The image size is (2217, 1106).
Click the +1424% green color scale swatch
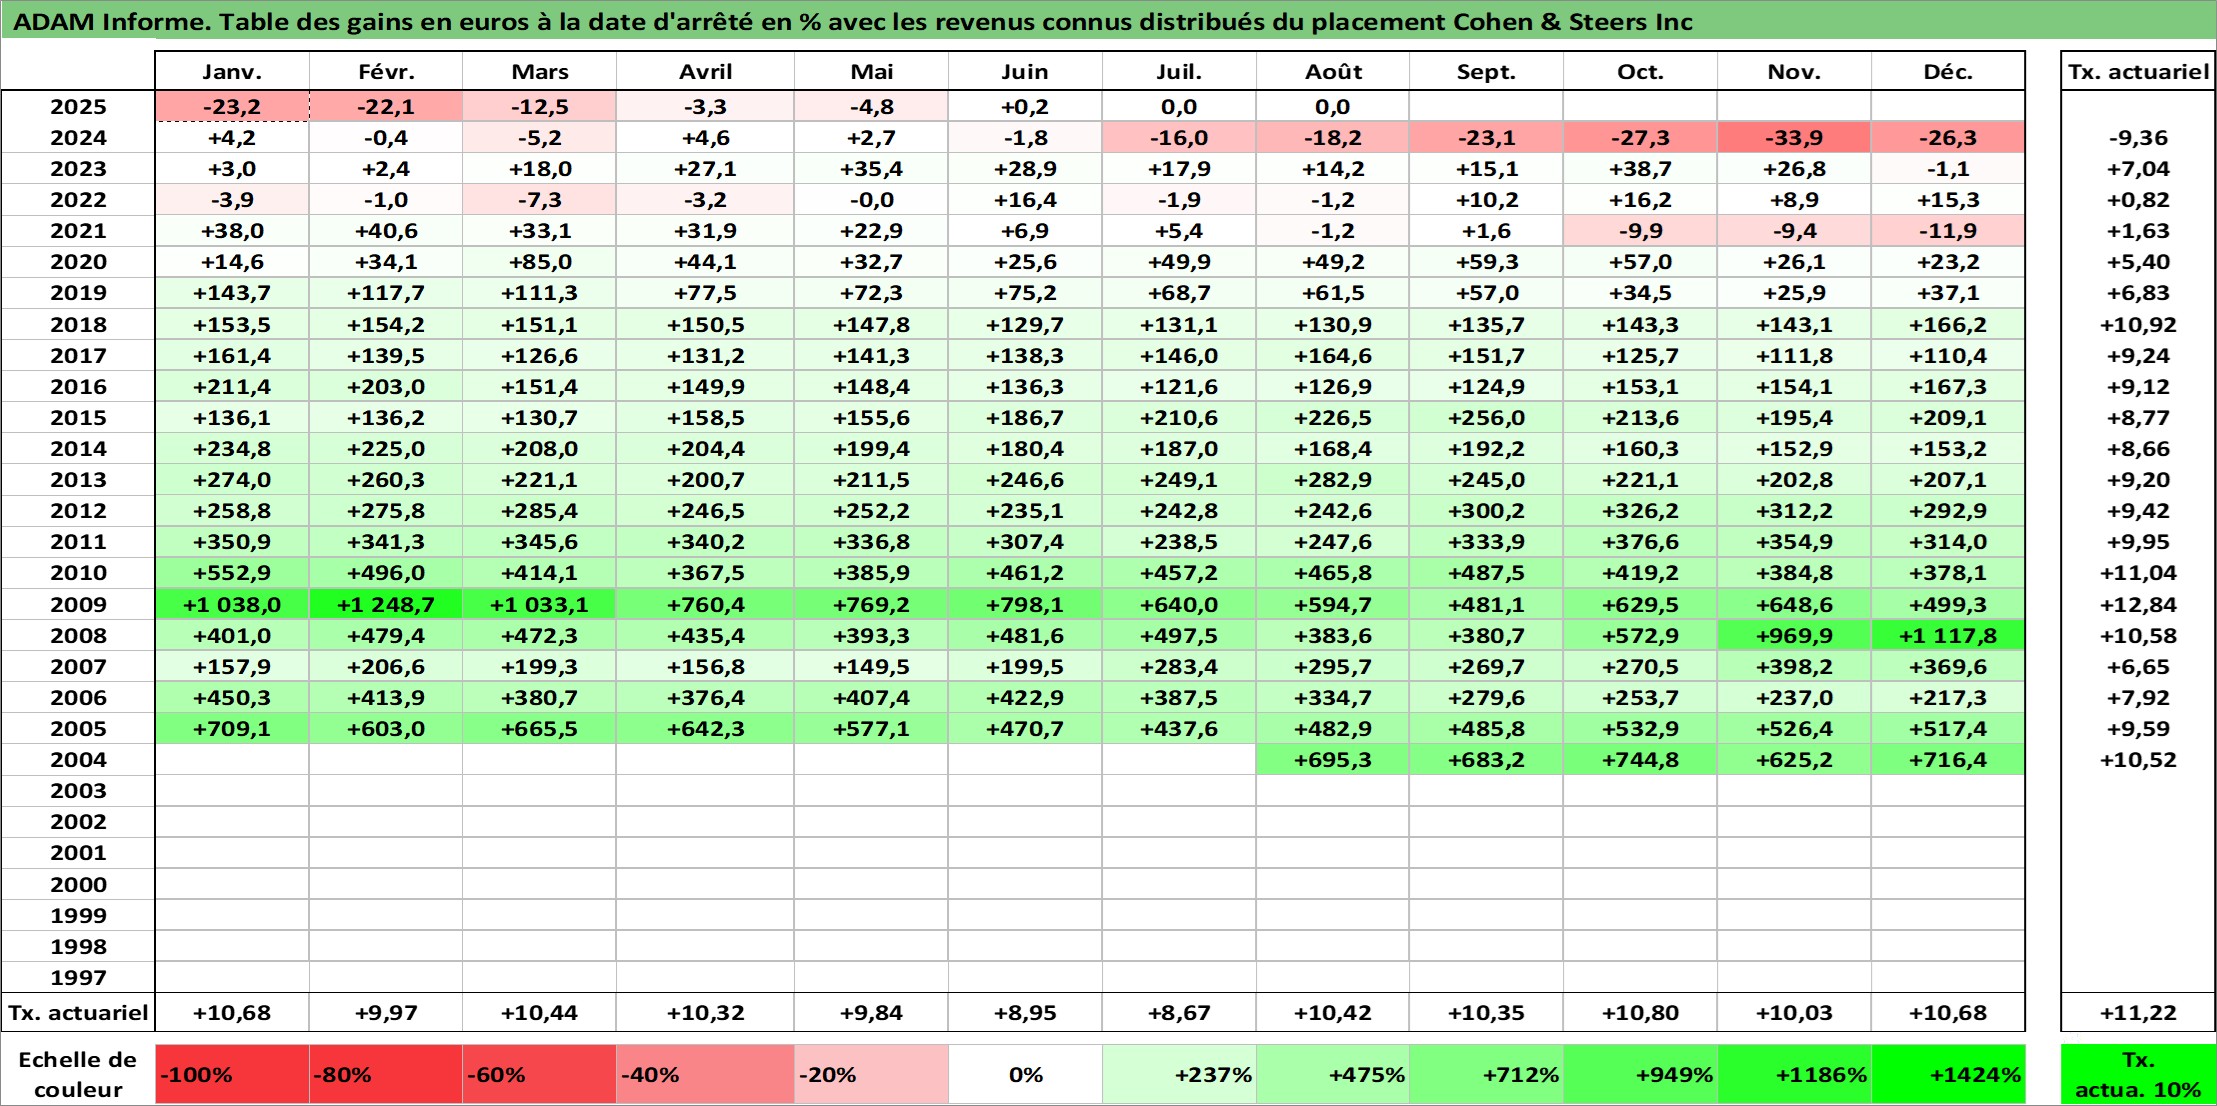click(x=1948, y=1075)
